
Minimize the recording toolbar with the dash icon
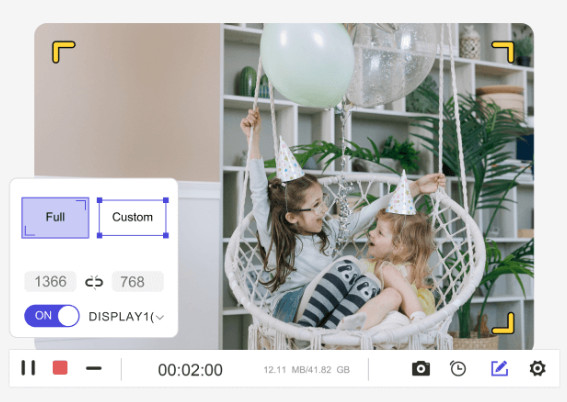[94, 368]
